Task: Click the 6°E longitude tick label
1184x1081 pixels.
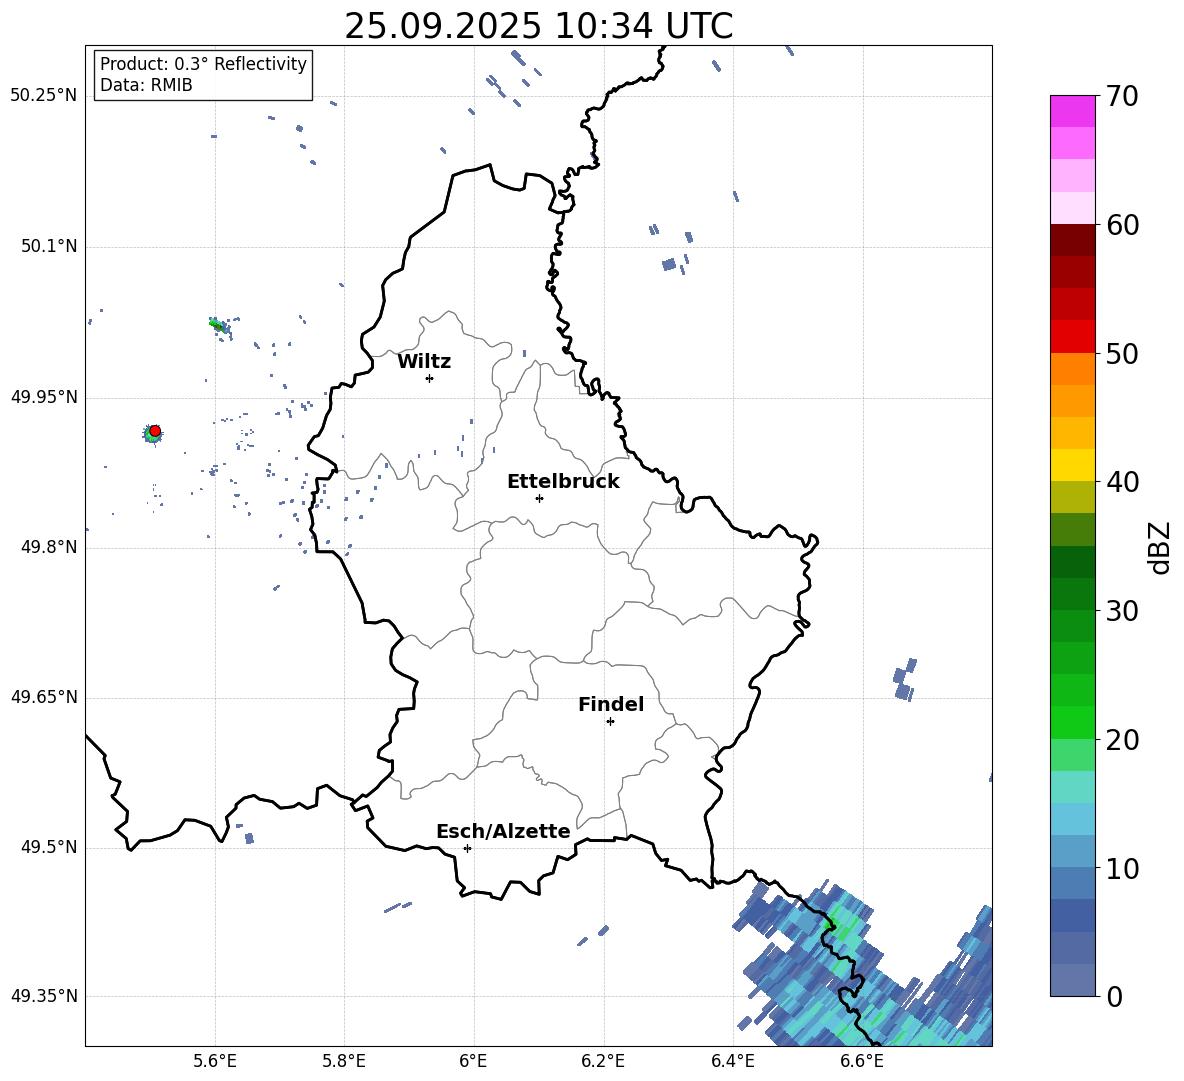Action: (x=473, y=1061)
